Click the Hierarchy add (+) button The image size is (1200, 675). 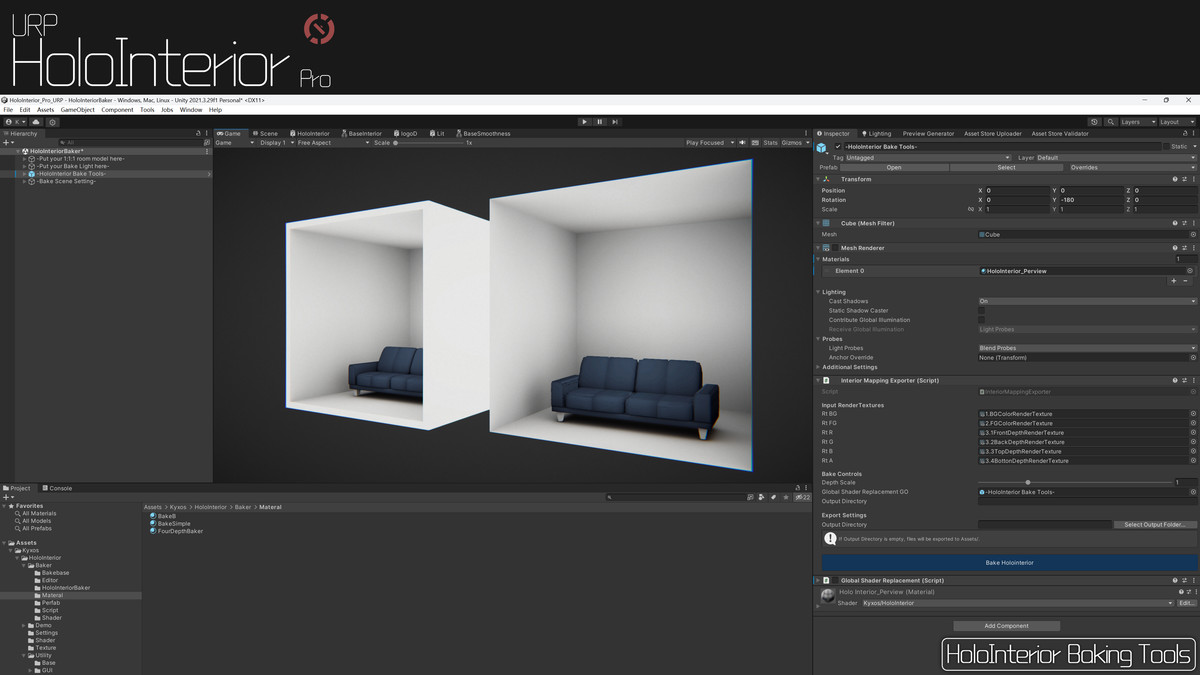(x=7, y=142)
